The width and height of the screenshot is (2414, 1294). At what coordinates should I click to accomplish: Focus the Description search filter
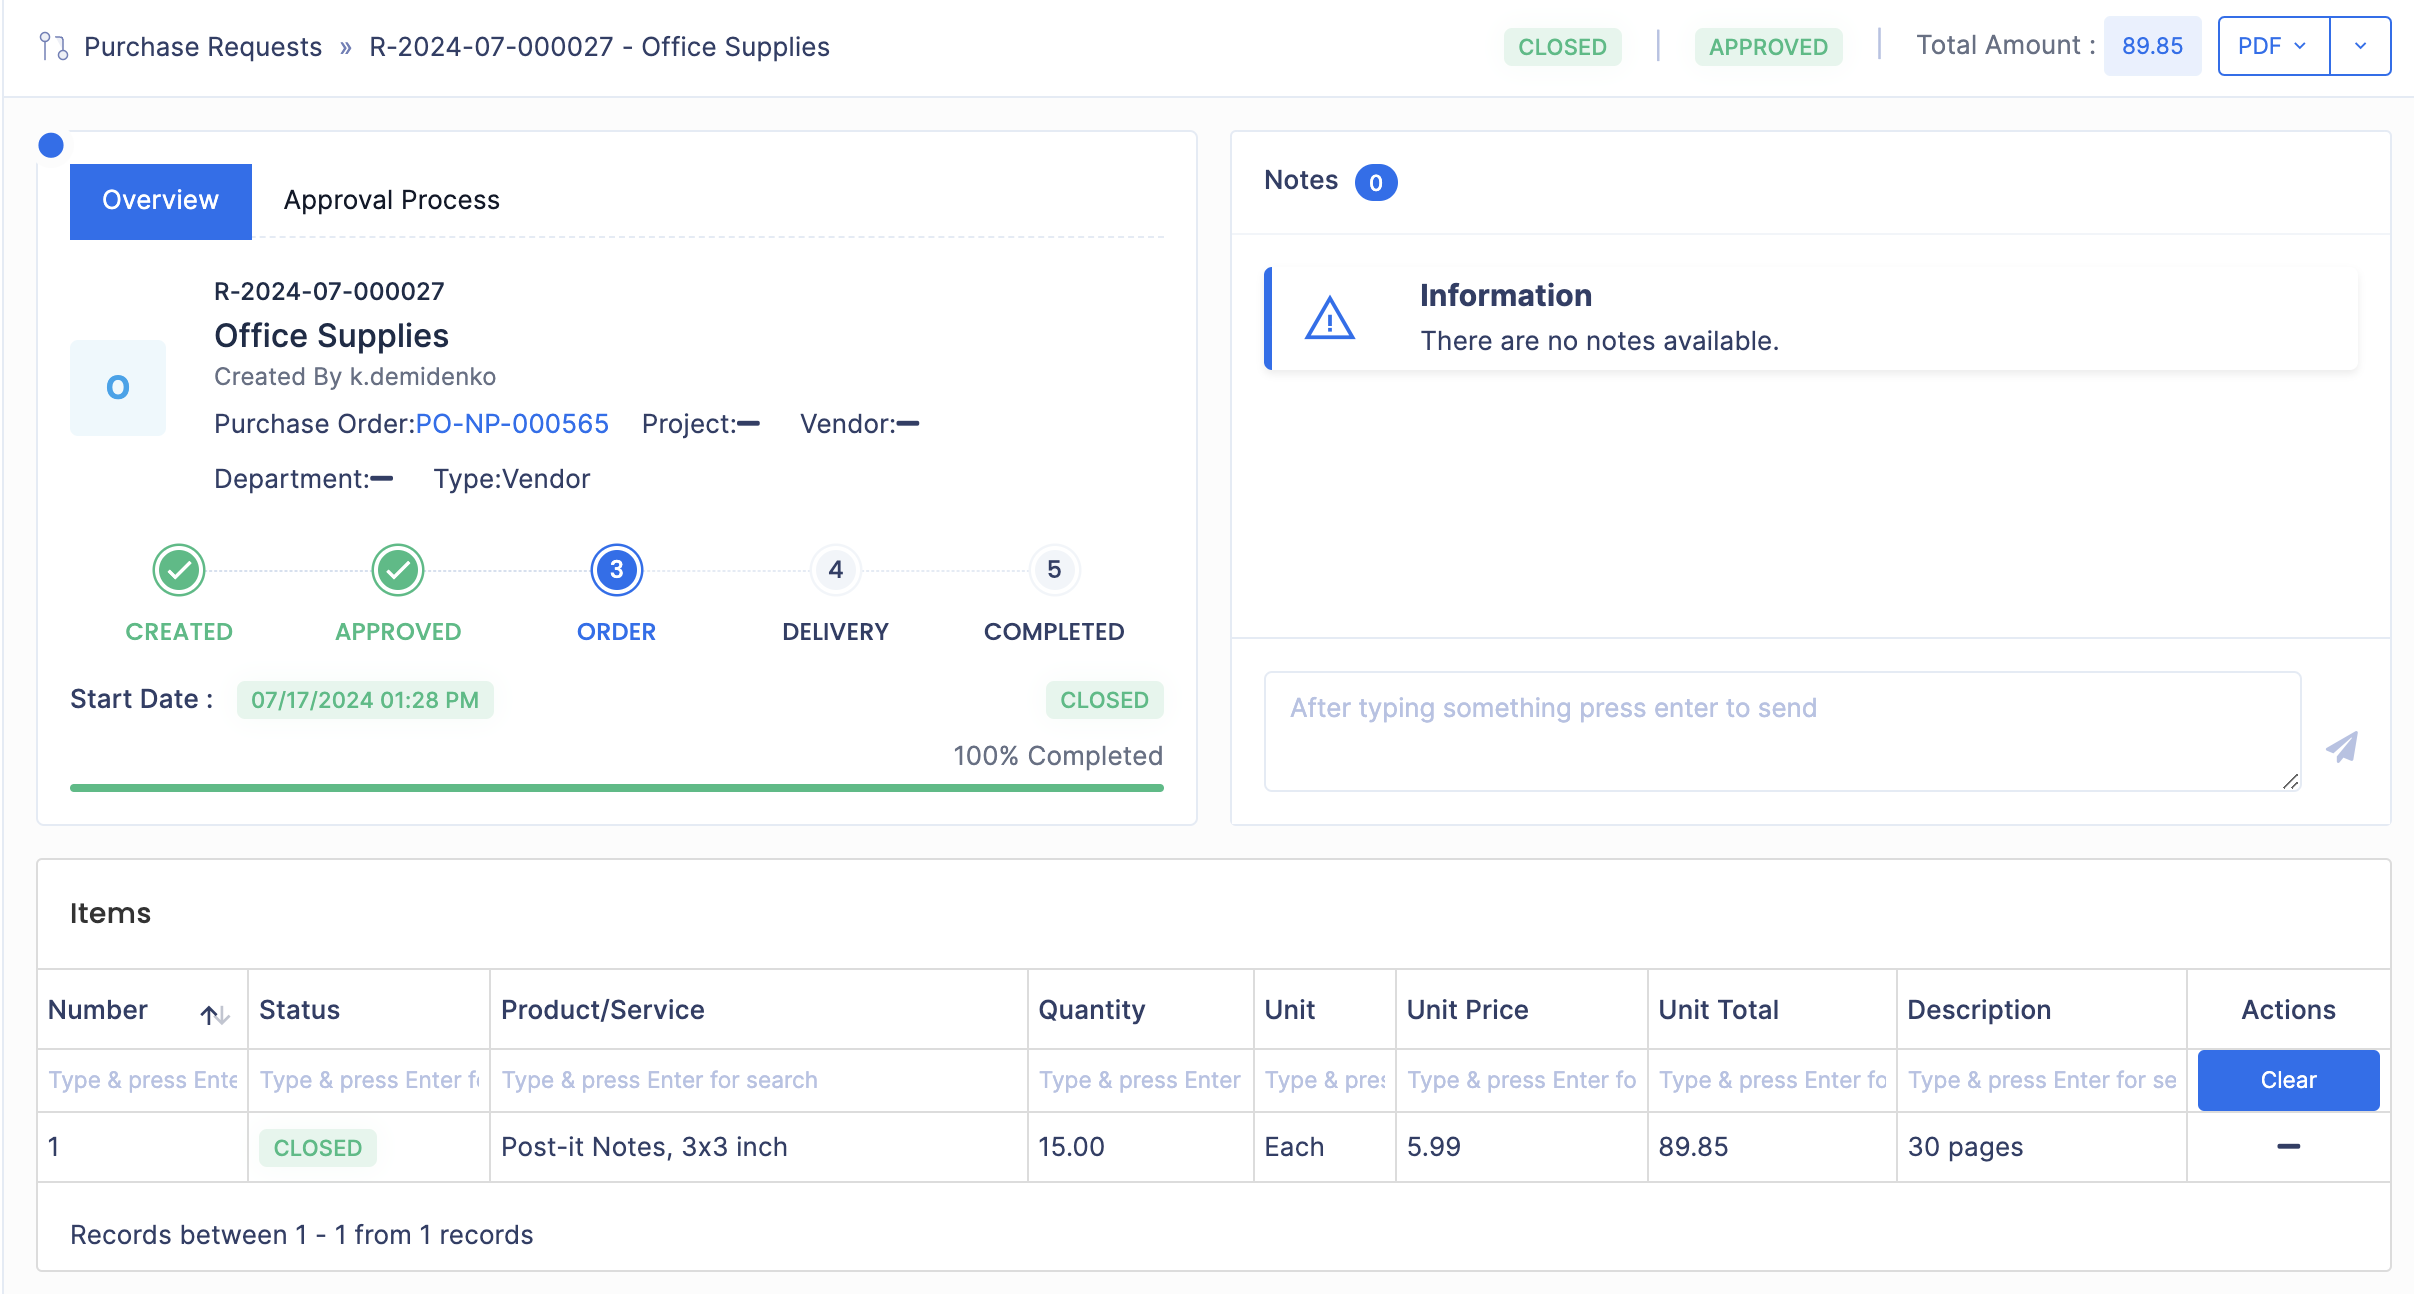pos(2042,1080)
